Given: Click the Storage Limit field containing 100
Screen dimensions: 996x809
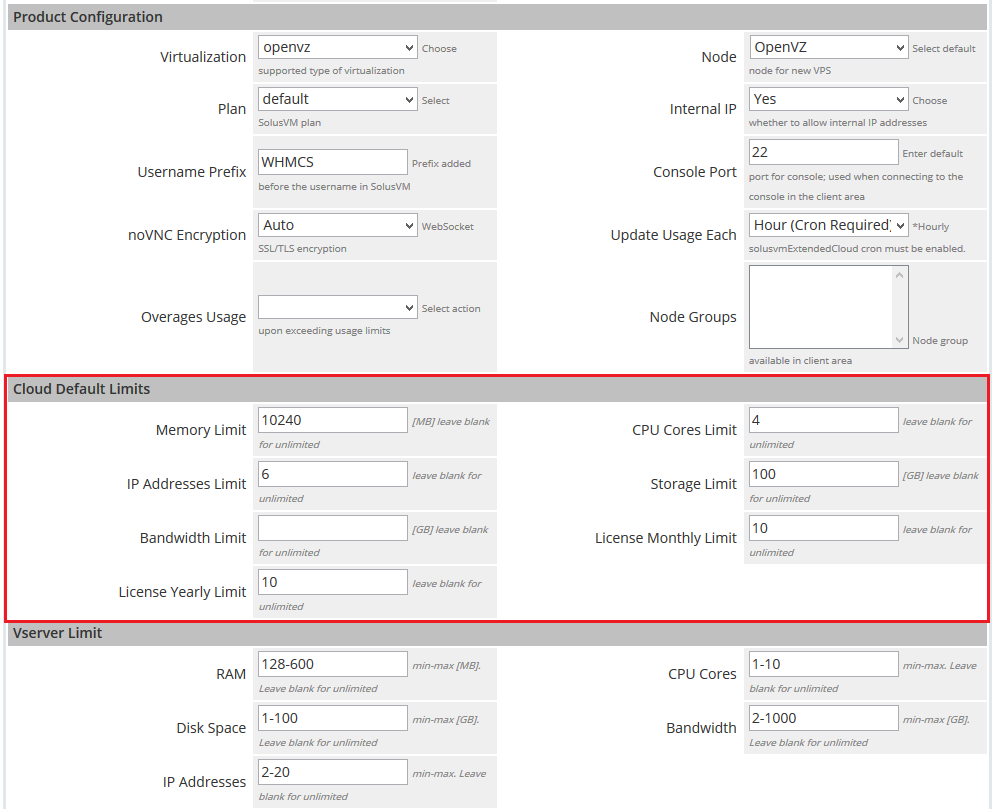Looking at the screenshot, I should pyautogui.click(x=823, y=474).
